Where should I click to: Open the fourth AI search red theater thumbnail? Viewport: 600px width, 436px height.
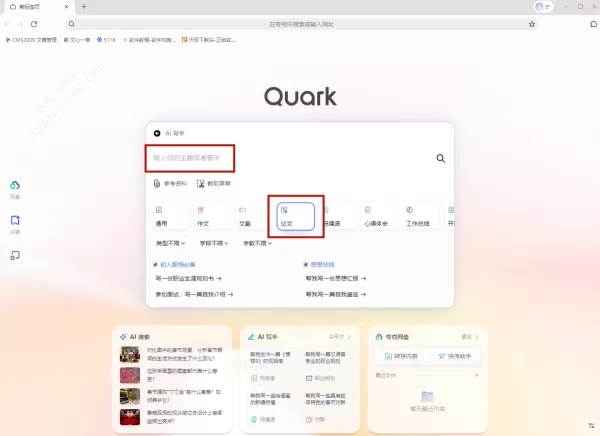pyautogui.click(x=130, y=417)
